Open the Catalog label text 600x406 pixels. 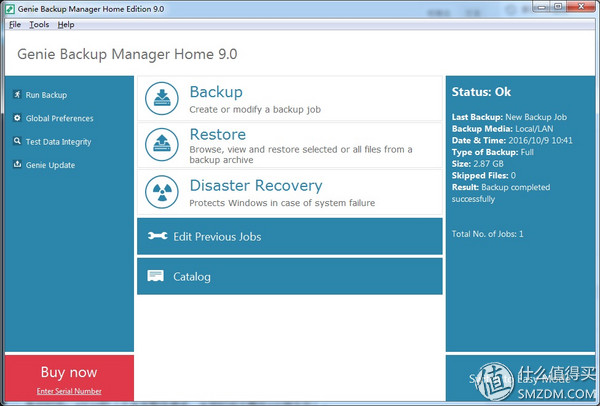point(192,277)
